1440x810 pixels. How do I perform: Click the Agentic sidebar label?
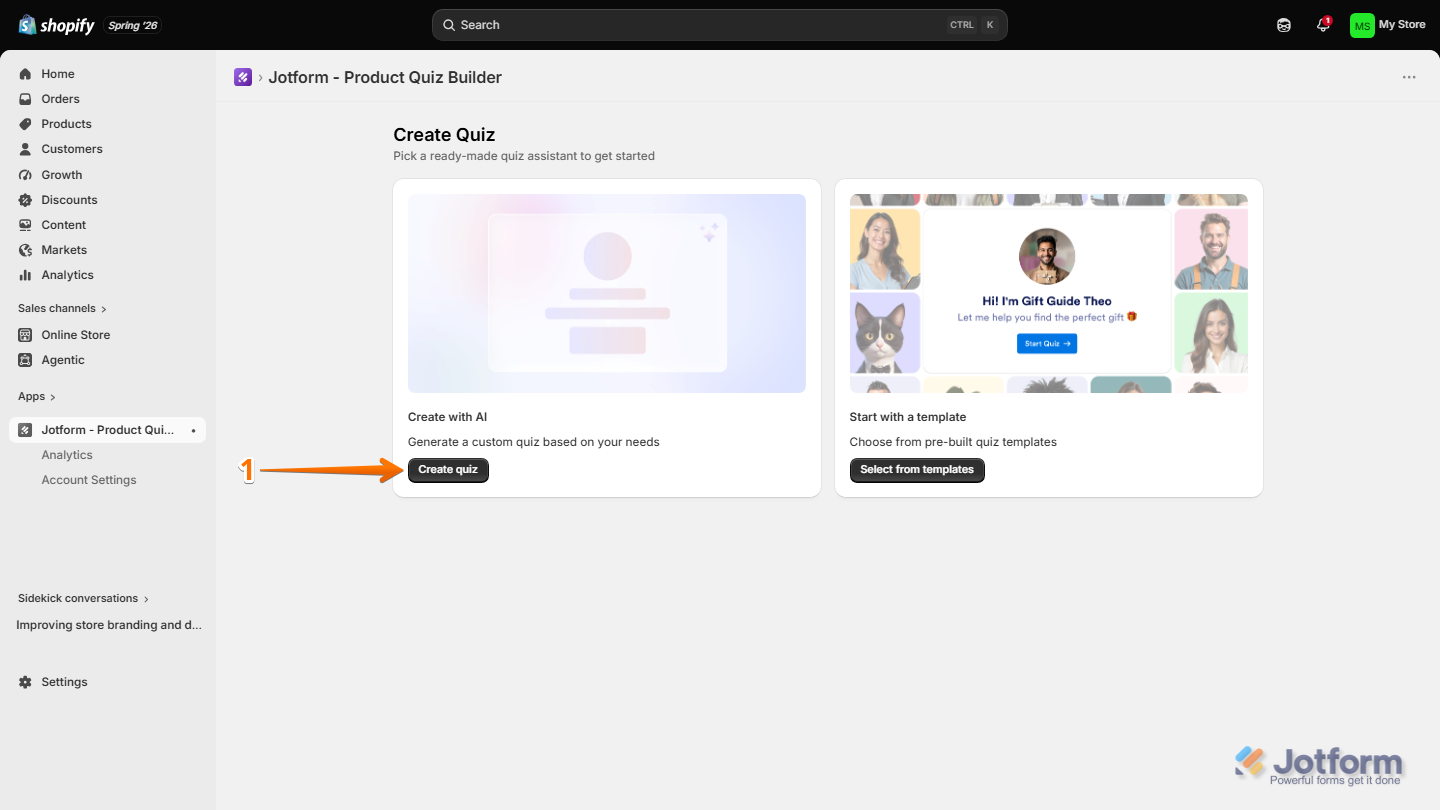tap(63, 360)
